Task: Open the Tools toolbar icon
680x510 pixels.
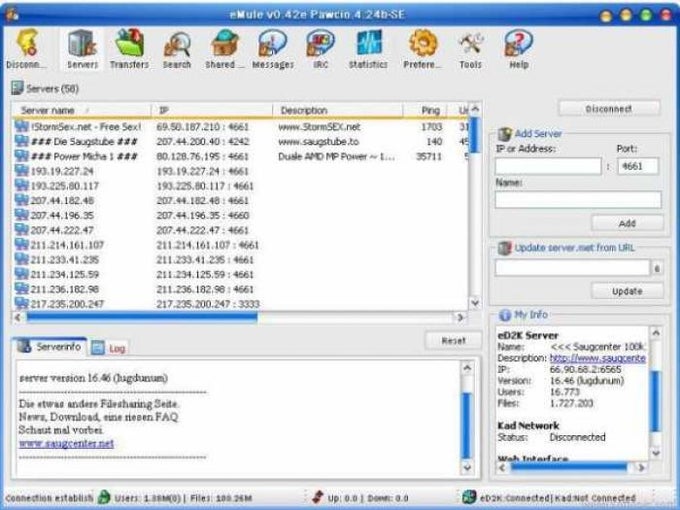Action: coord(471,44)
